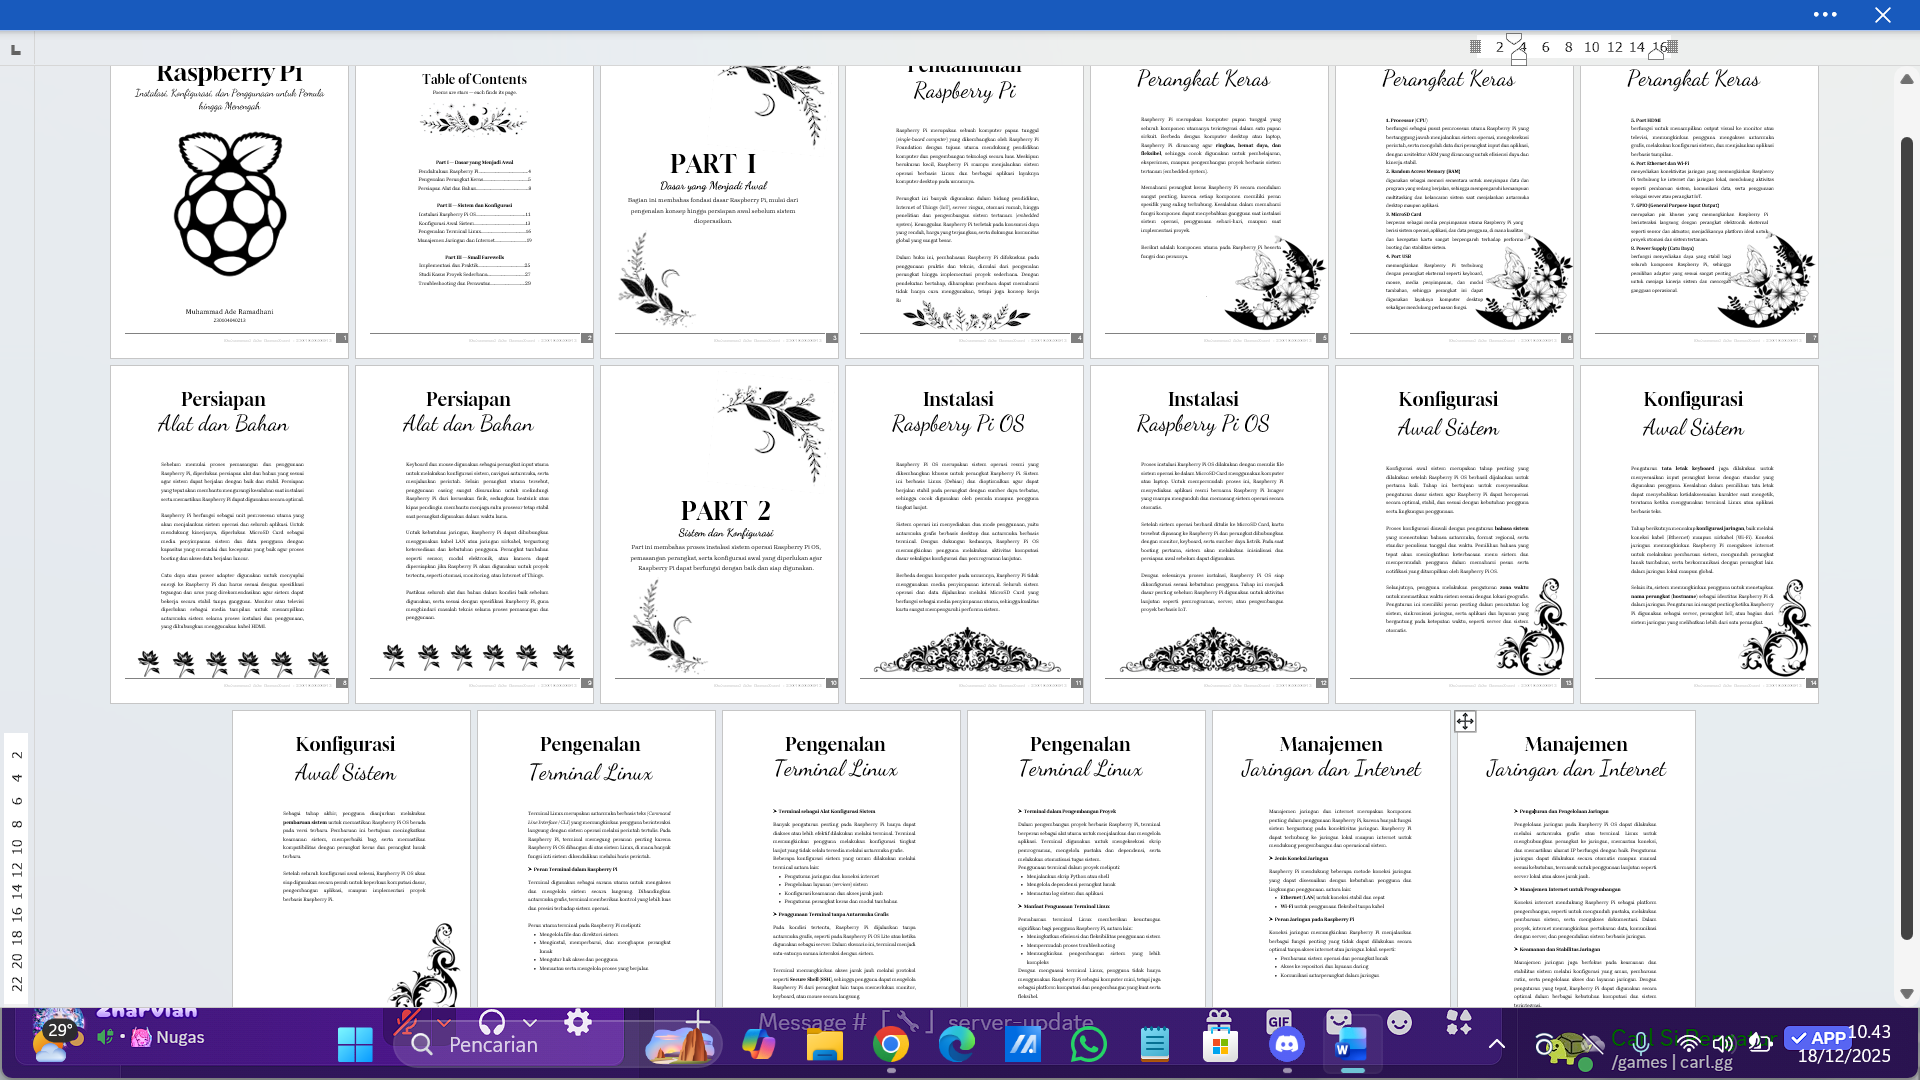The width and height of the screenshot is (1920, 1080).
Task: Open the weather widget showing 29°
Action: coord(60,1040)
